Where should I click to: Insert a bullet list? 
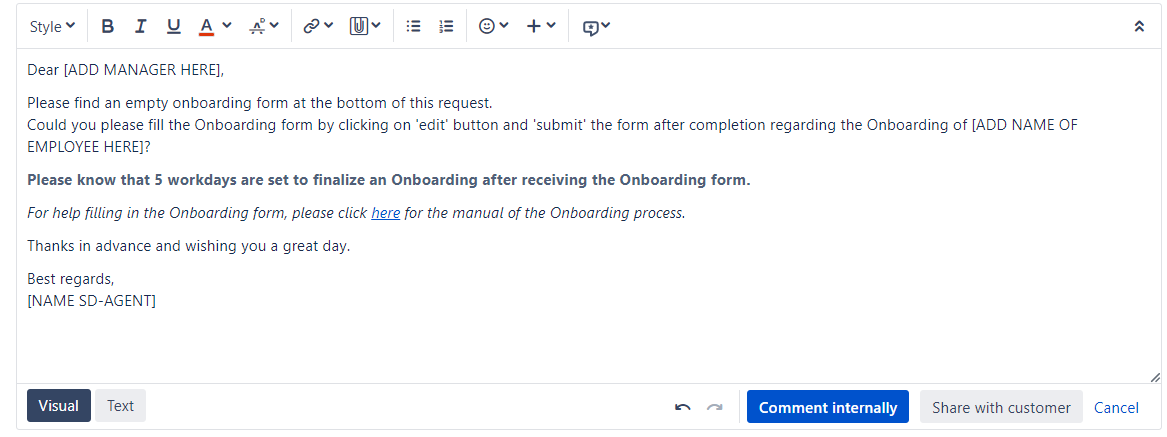pos(413,26)
